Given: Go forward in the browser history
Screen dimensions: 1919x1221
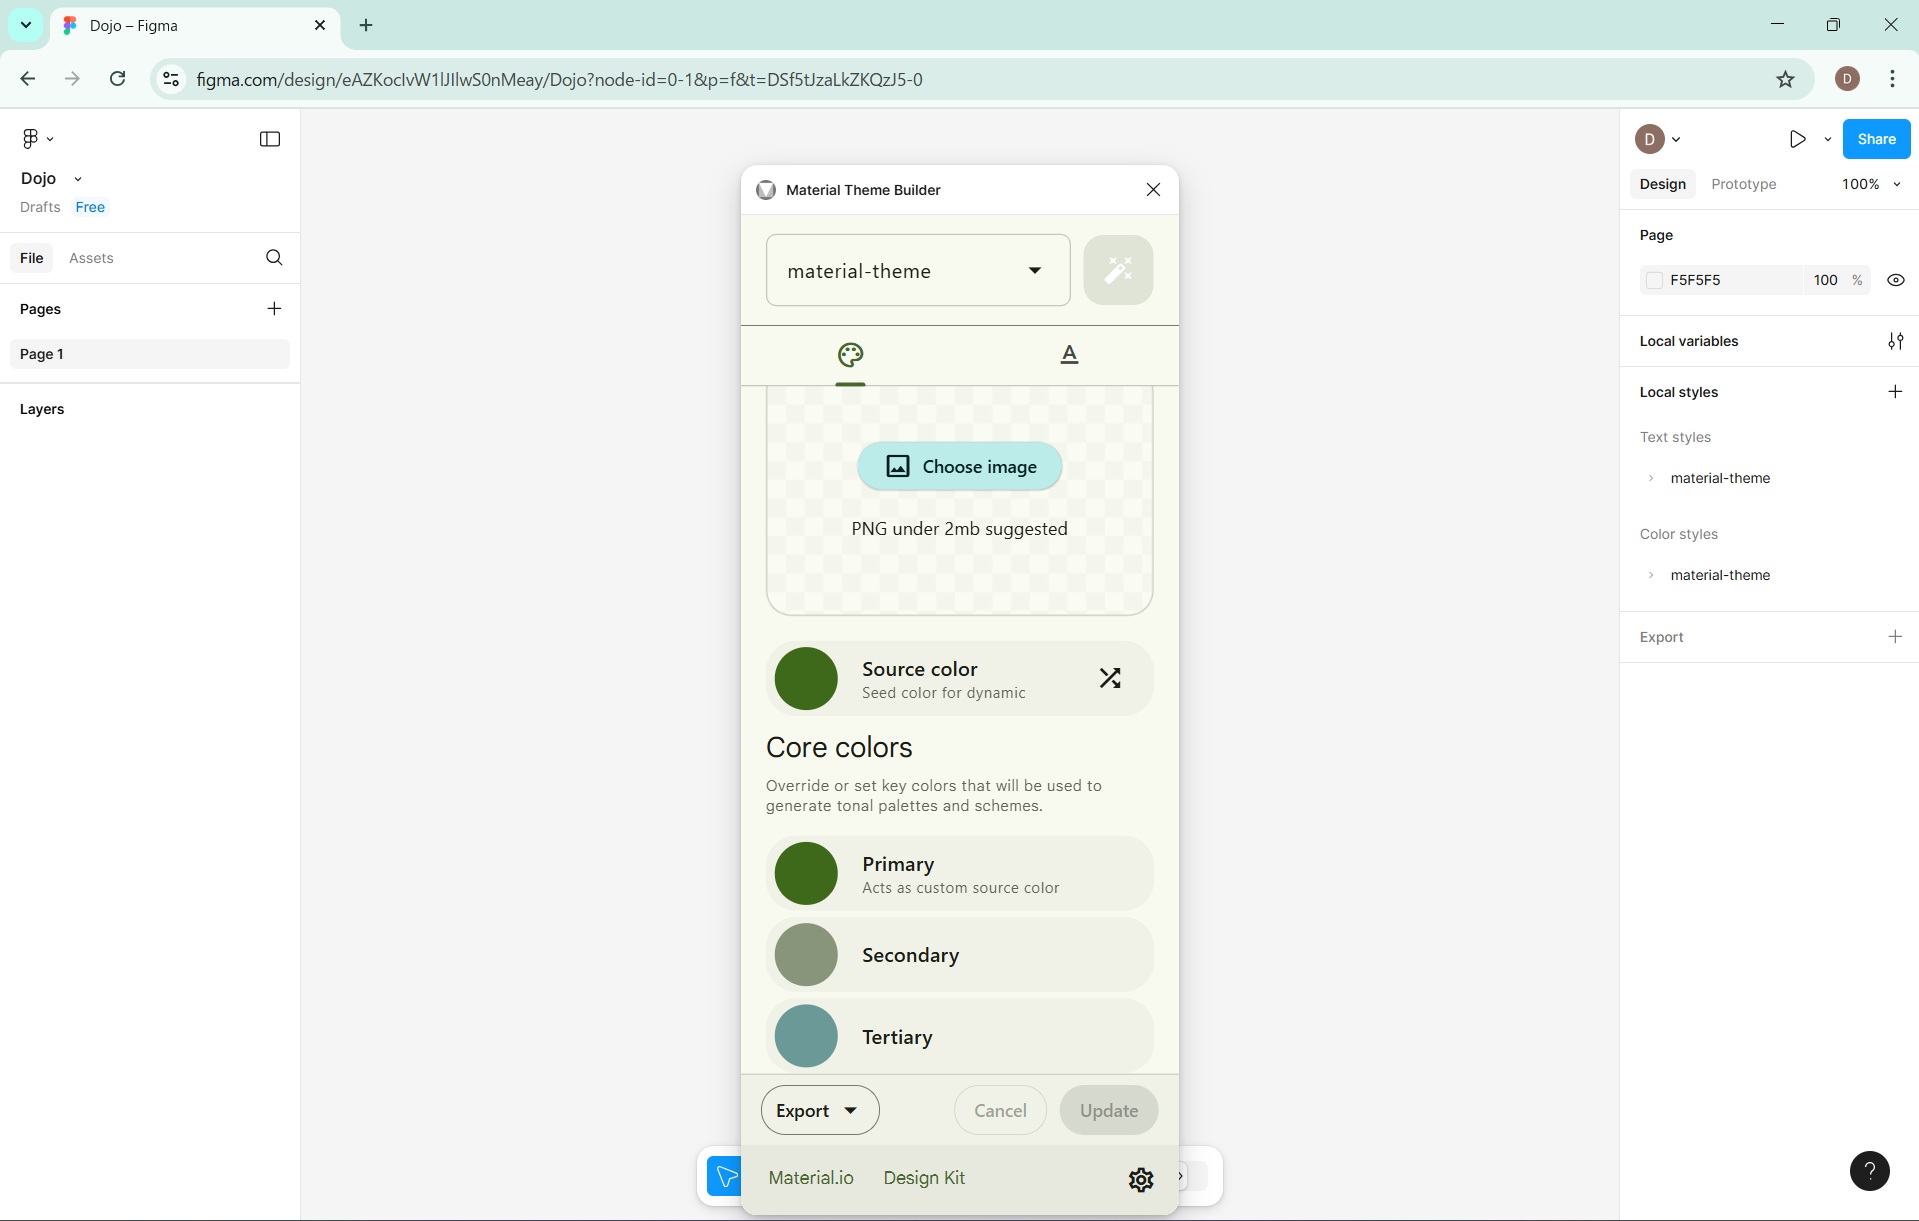Looking at the screenshot, I should point(72,79).
